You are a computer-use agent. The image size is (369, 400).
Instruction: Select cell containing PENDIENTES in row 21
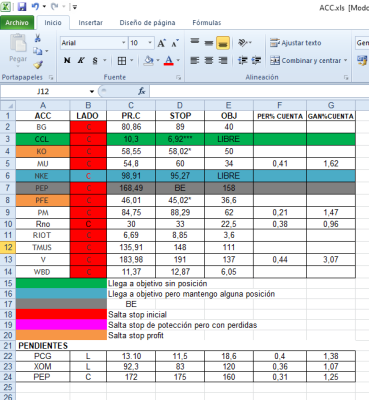click(43, 346)
